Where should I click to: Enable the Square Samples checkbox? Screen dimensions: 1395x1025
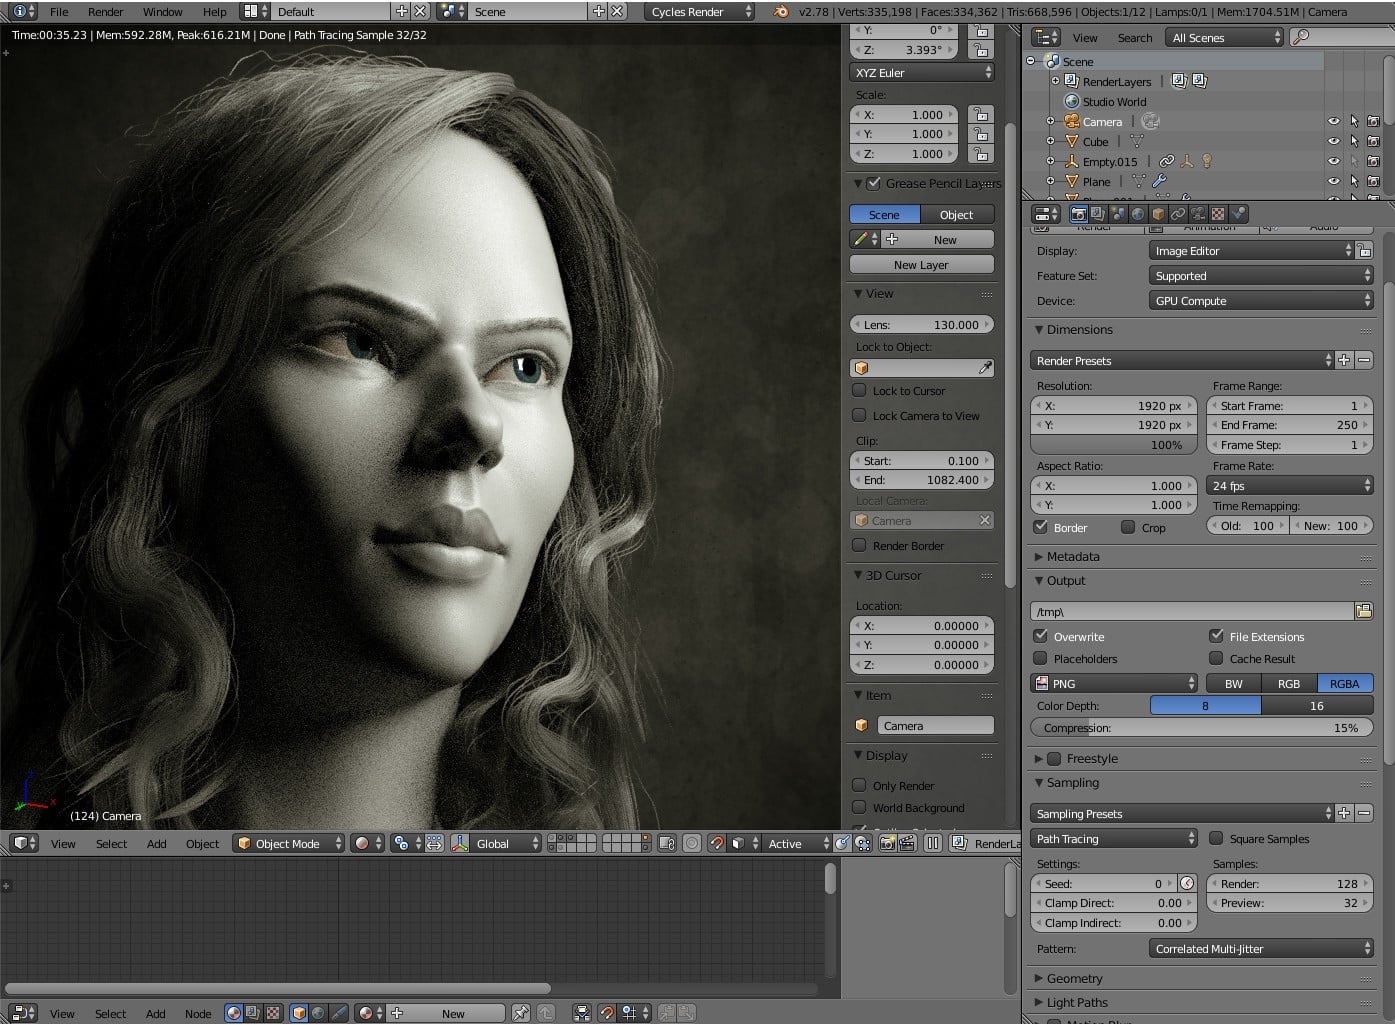[1217, 839]
